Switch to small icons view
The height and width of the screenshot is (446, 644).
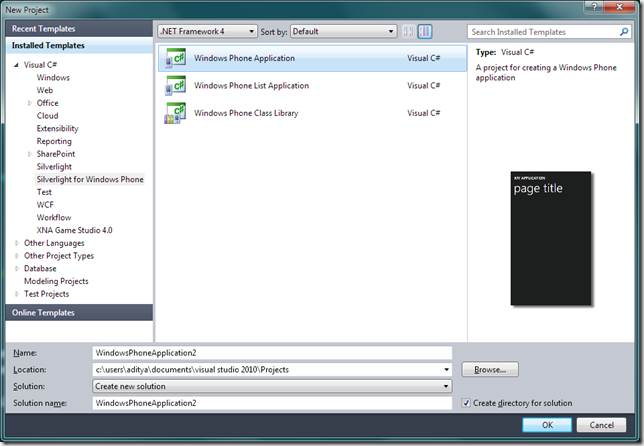pyautogui.click(x=408, y=32)
